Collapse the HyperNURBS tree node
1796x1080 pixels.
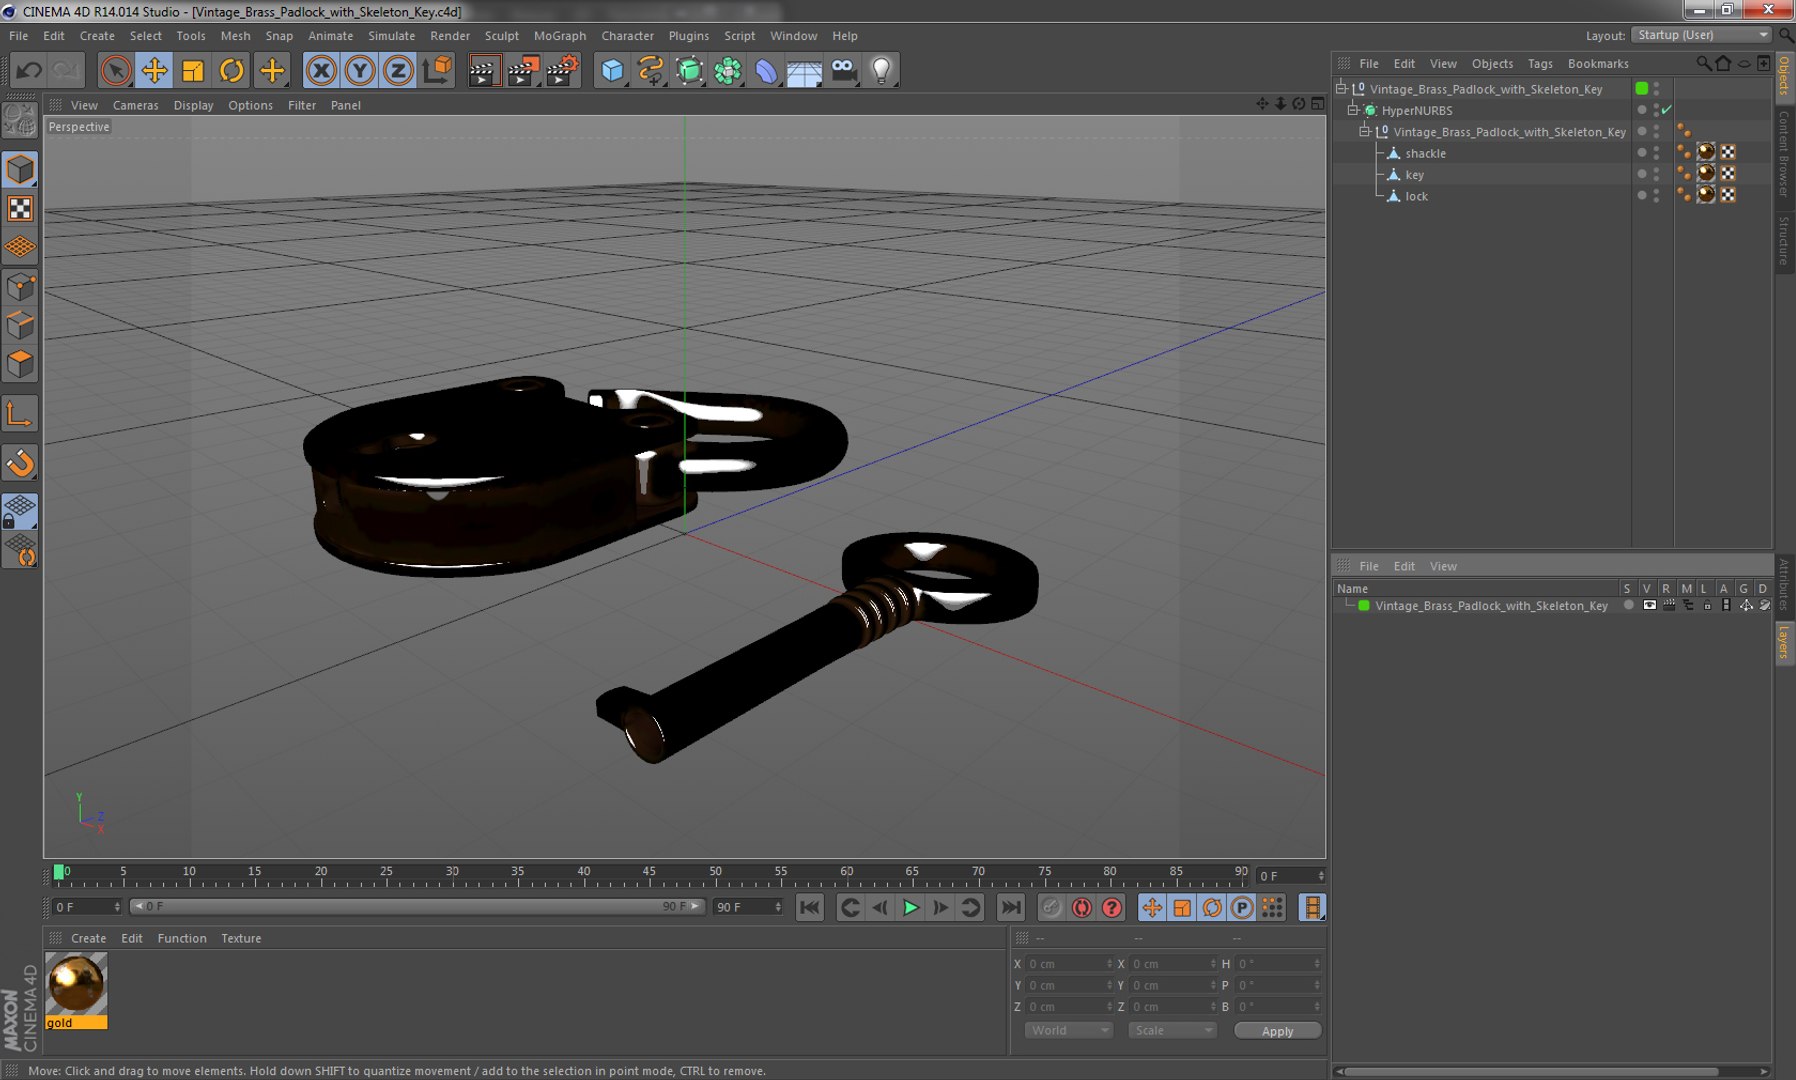(x=1352, y=110)
